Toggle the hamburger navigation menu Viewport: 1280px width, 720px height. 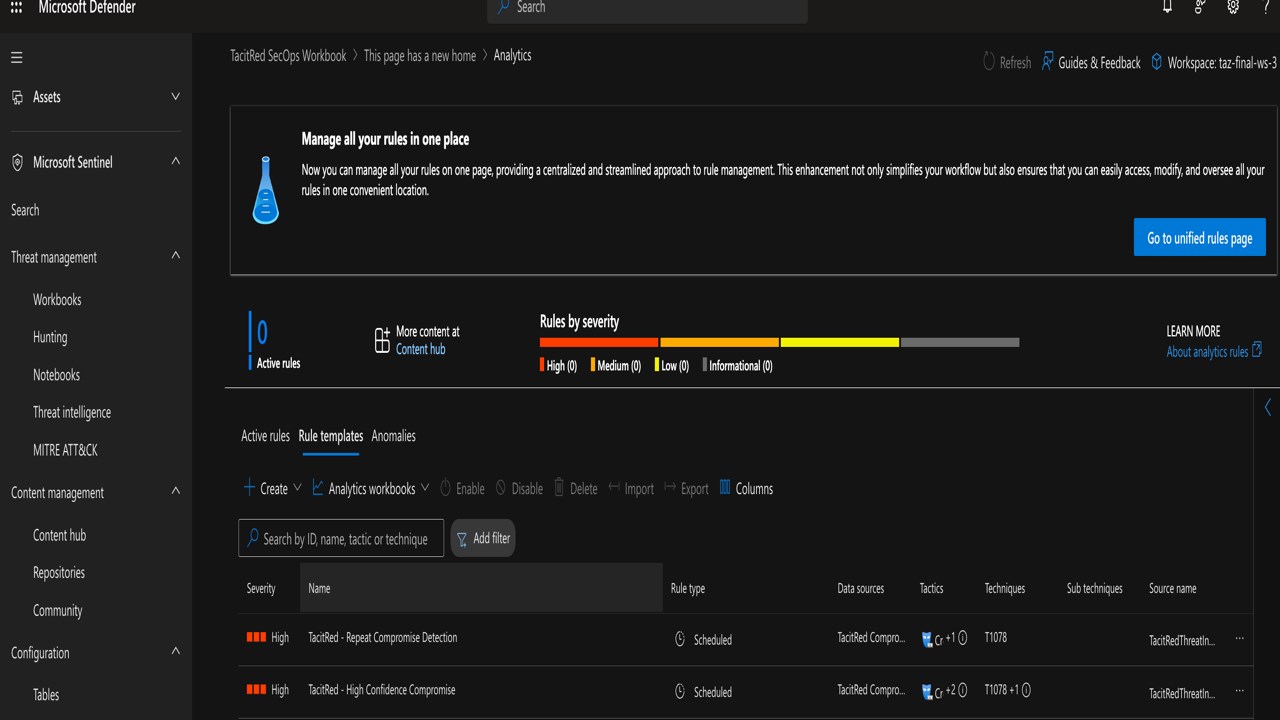17,58
